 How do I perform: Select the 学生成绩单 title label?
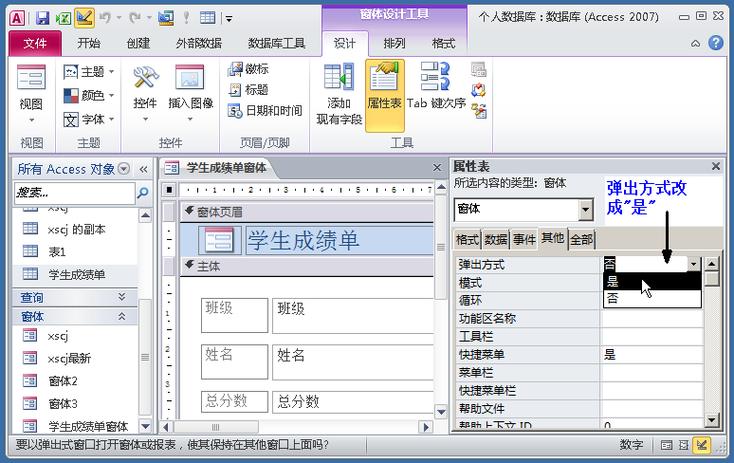click(339, 241)
